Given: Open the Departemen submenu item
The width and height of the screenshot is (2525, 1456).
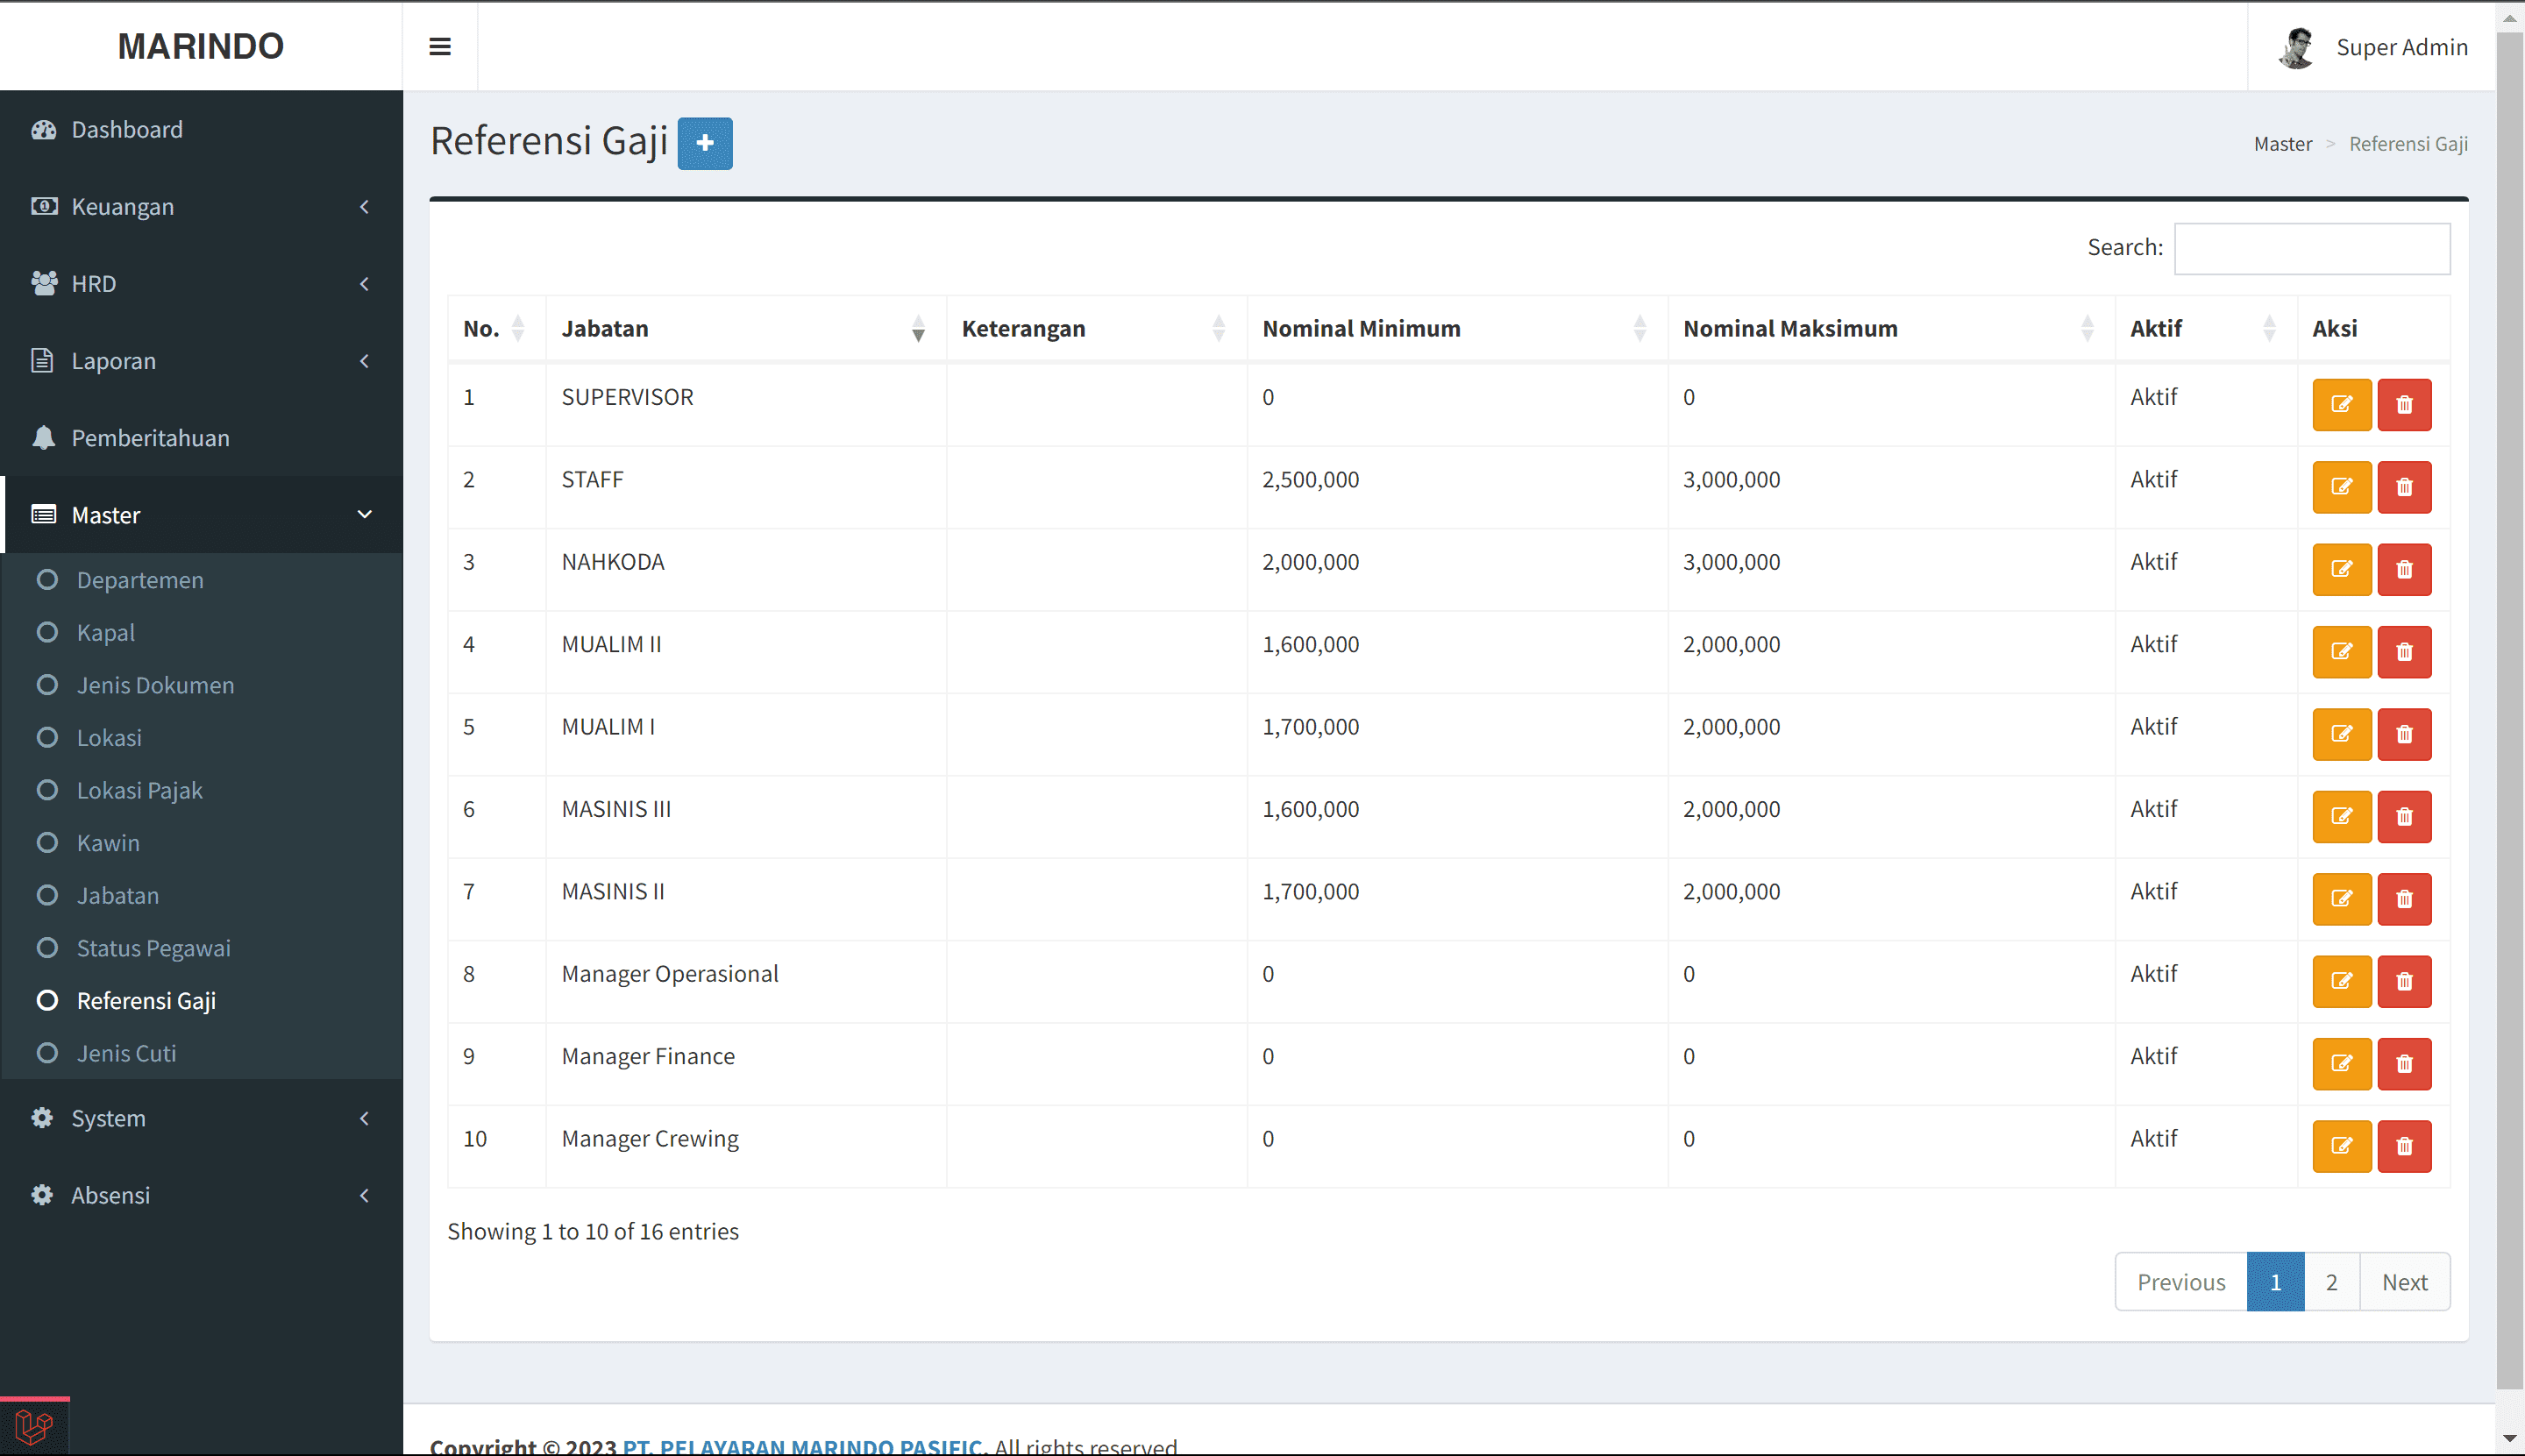Looking at the screenshot, I should click(x=140, y=580).
